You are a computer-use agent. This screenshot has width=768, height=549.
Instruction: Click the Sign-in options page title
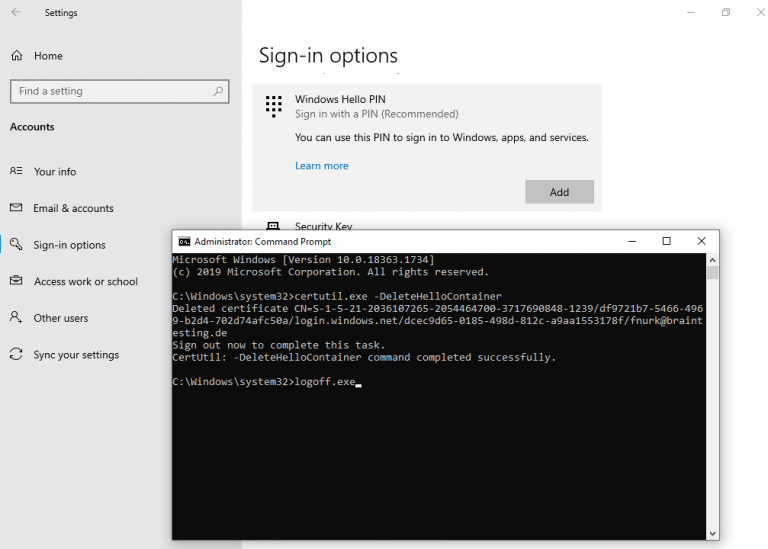tap(328, 55)
